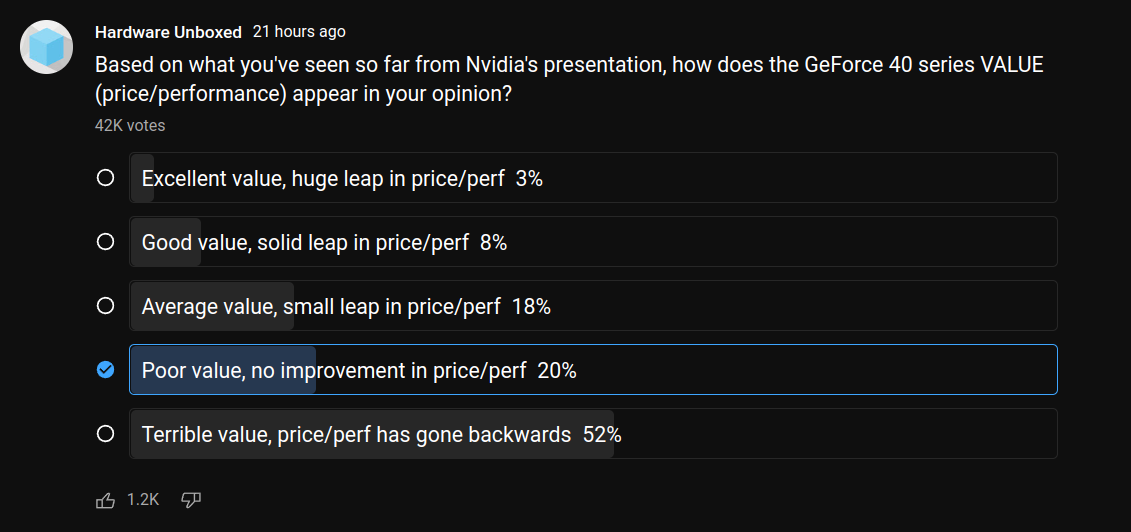The width and height of the screenshot is (1131, 532).
Task: Click the poll question text about GeForce 40 series
Action: (569, 79)
